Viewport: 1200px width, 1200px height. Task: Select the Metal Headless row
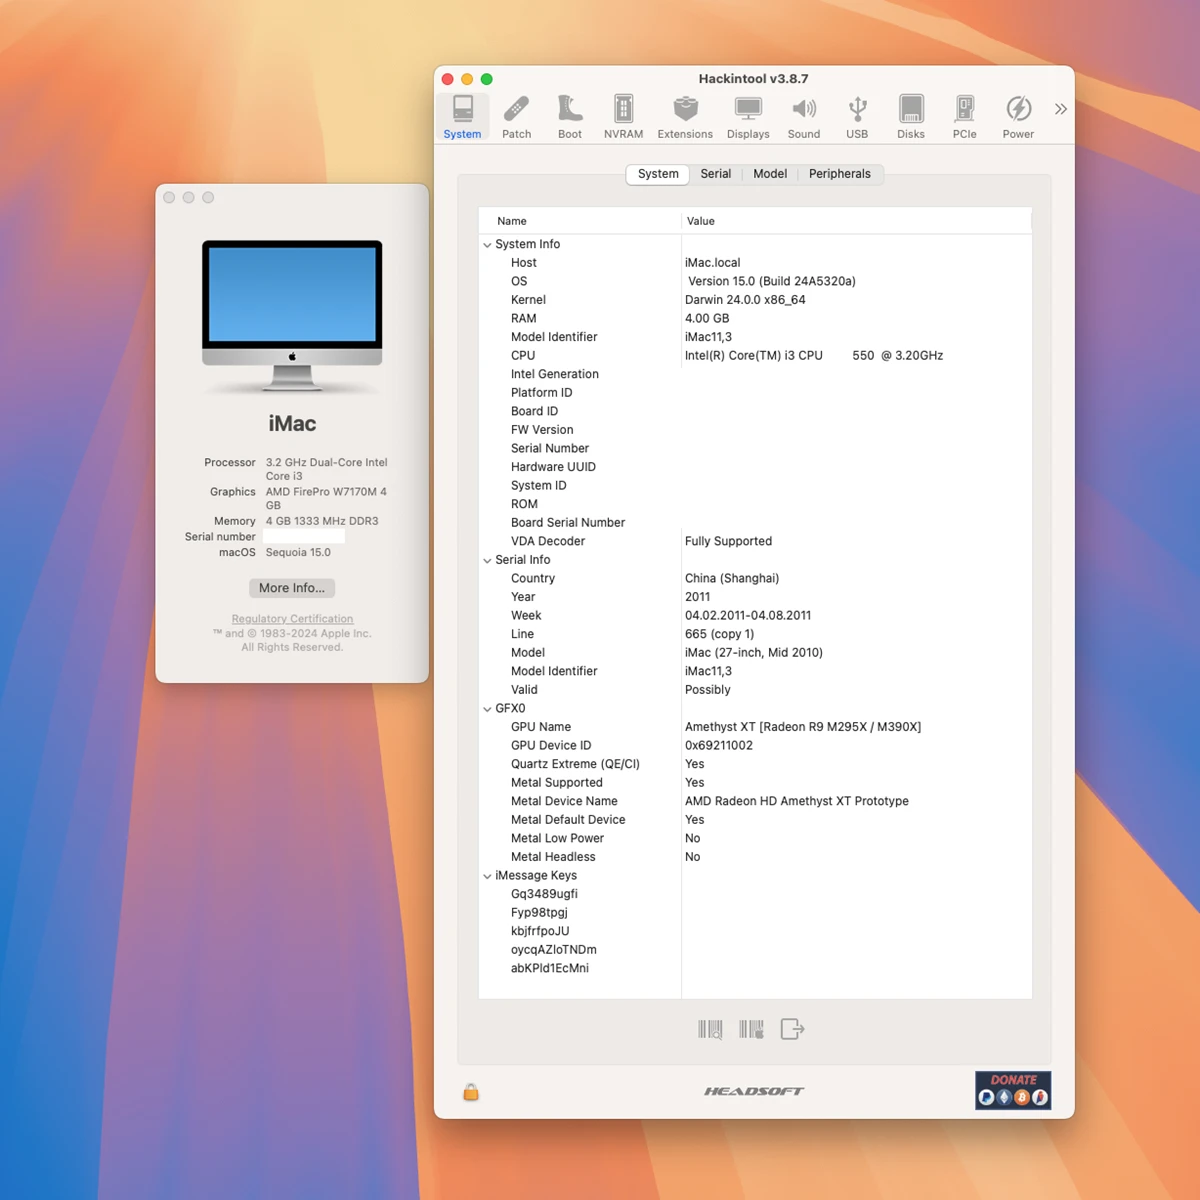(755, 857)
